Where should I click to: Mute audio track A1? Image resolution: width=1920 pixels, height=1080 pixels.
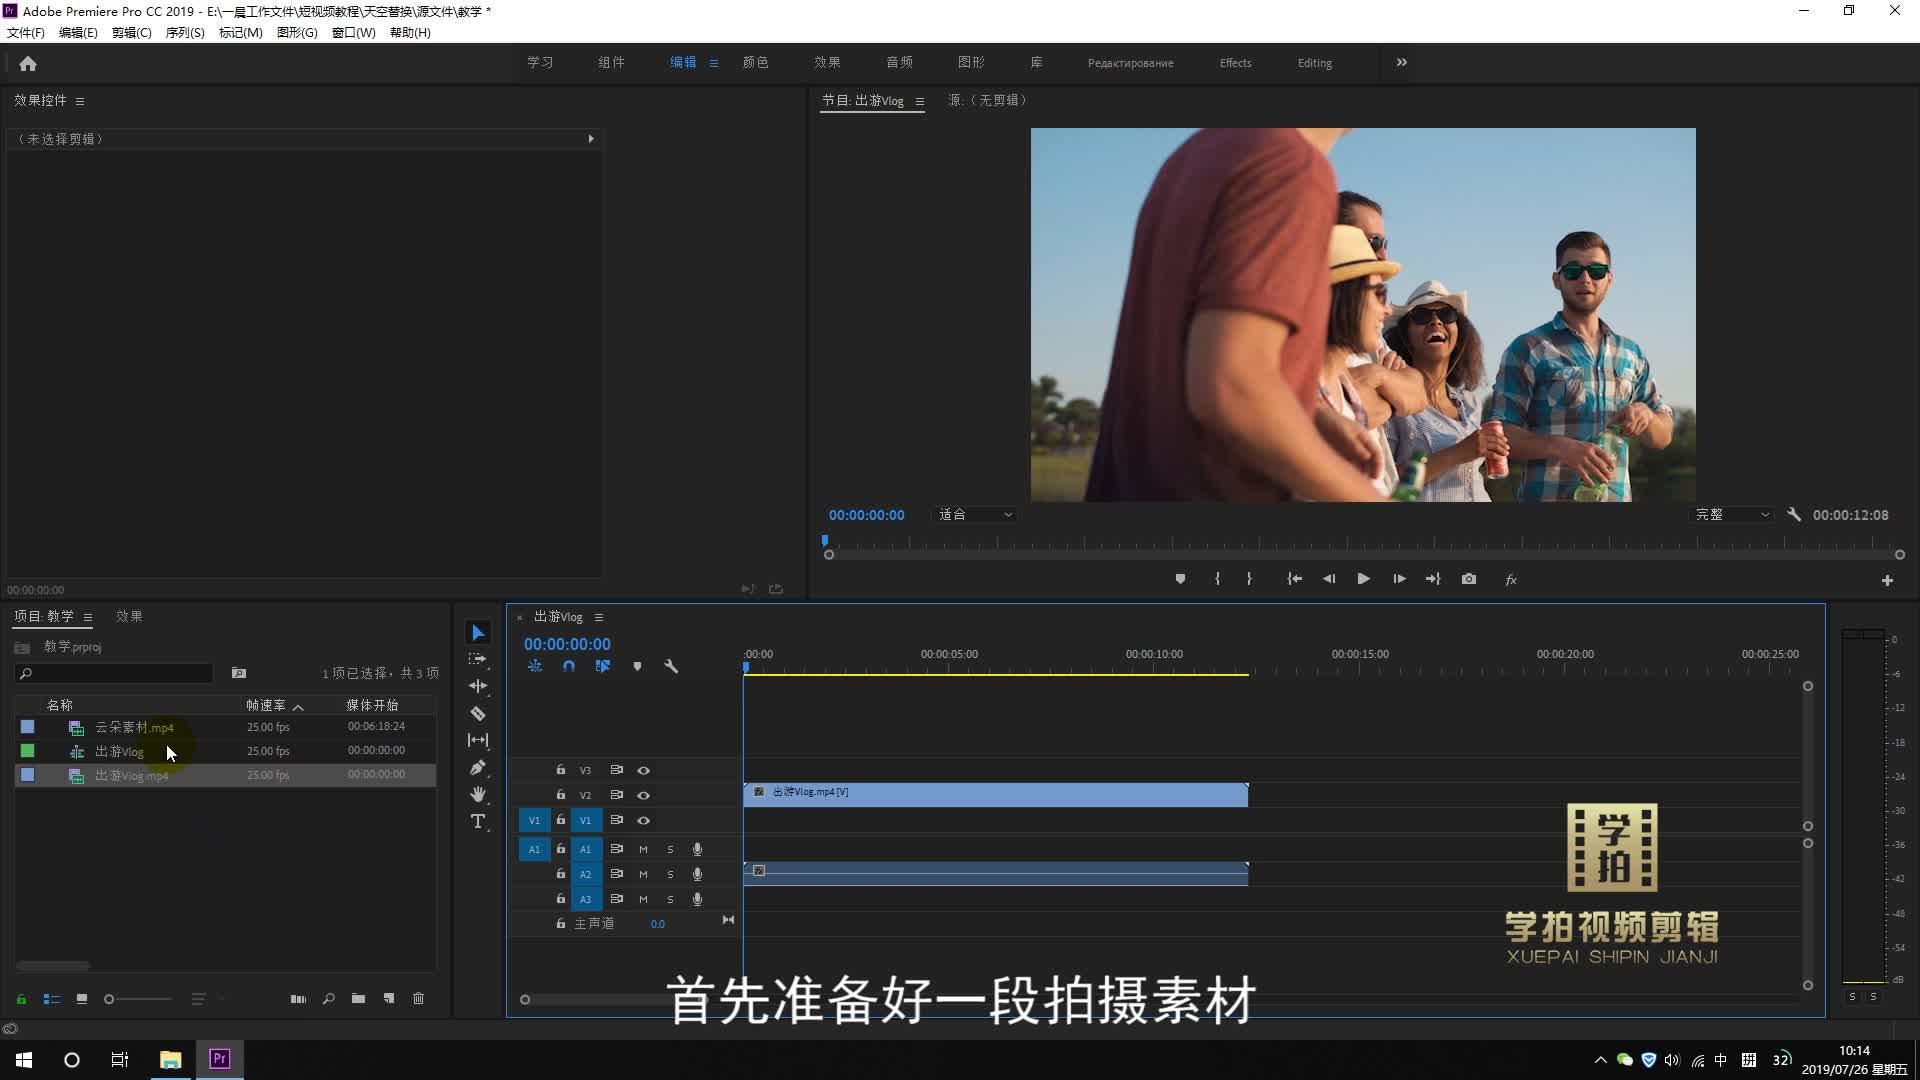pyautogui.click(x=643, y=849)
